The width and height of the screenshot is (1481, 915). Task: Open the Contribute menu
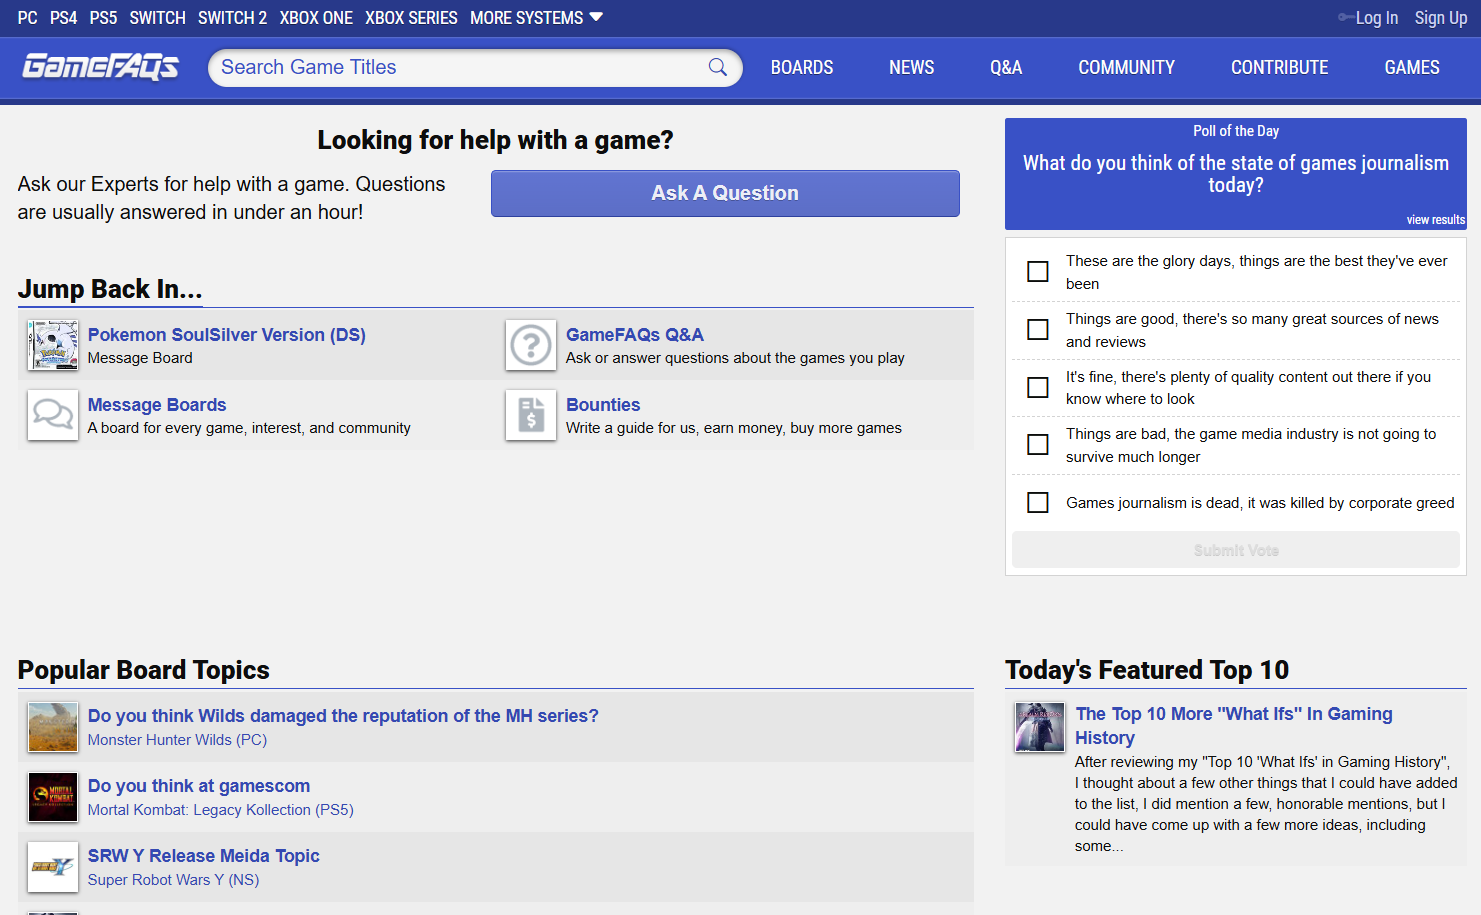point(1280,68)
